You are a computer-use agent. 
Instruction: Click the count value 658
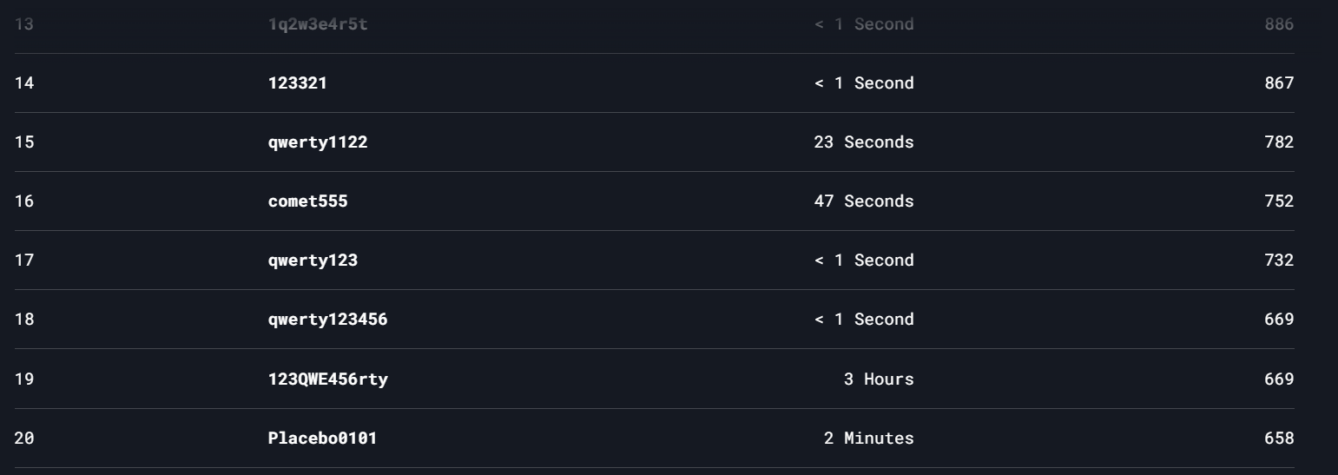(1278, 438)
